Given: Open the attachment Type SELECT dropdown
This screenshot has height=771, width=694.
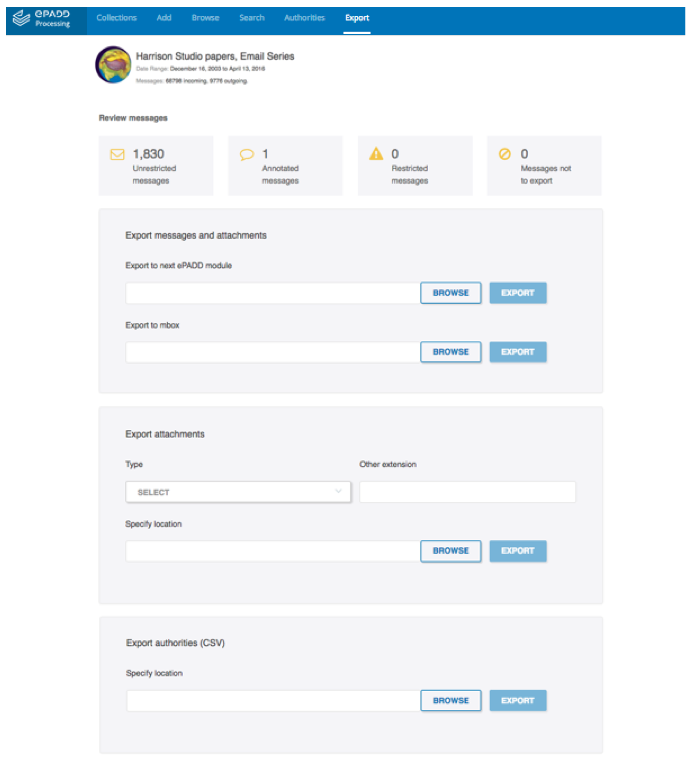Looking at the screenshot, I should point(238,492).
